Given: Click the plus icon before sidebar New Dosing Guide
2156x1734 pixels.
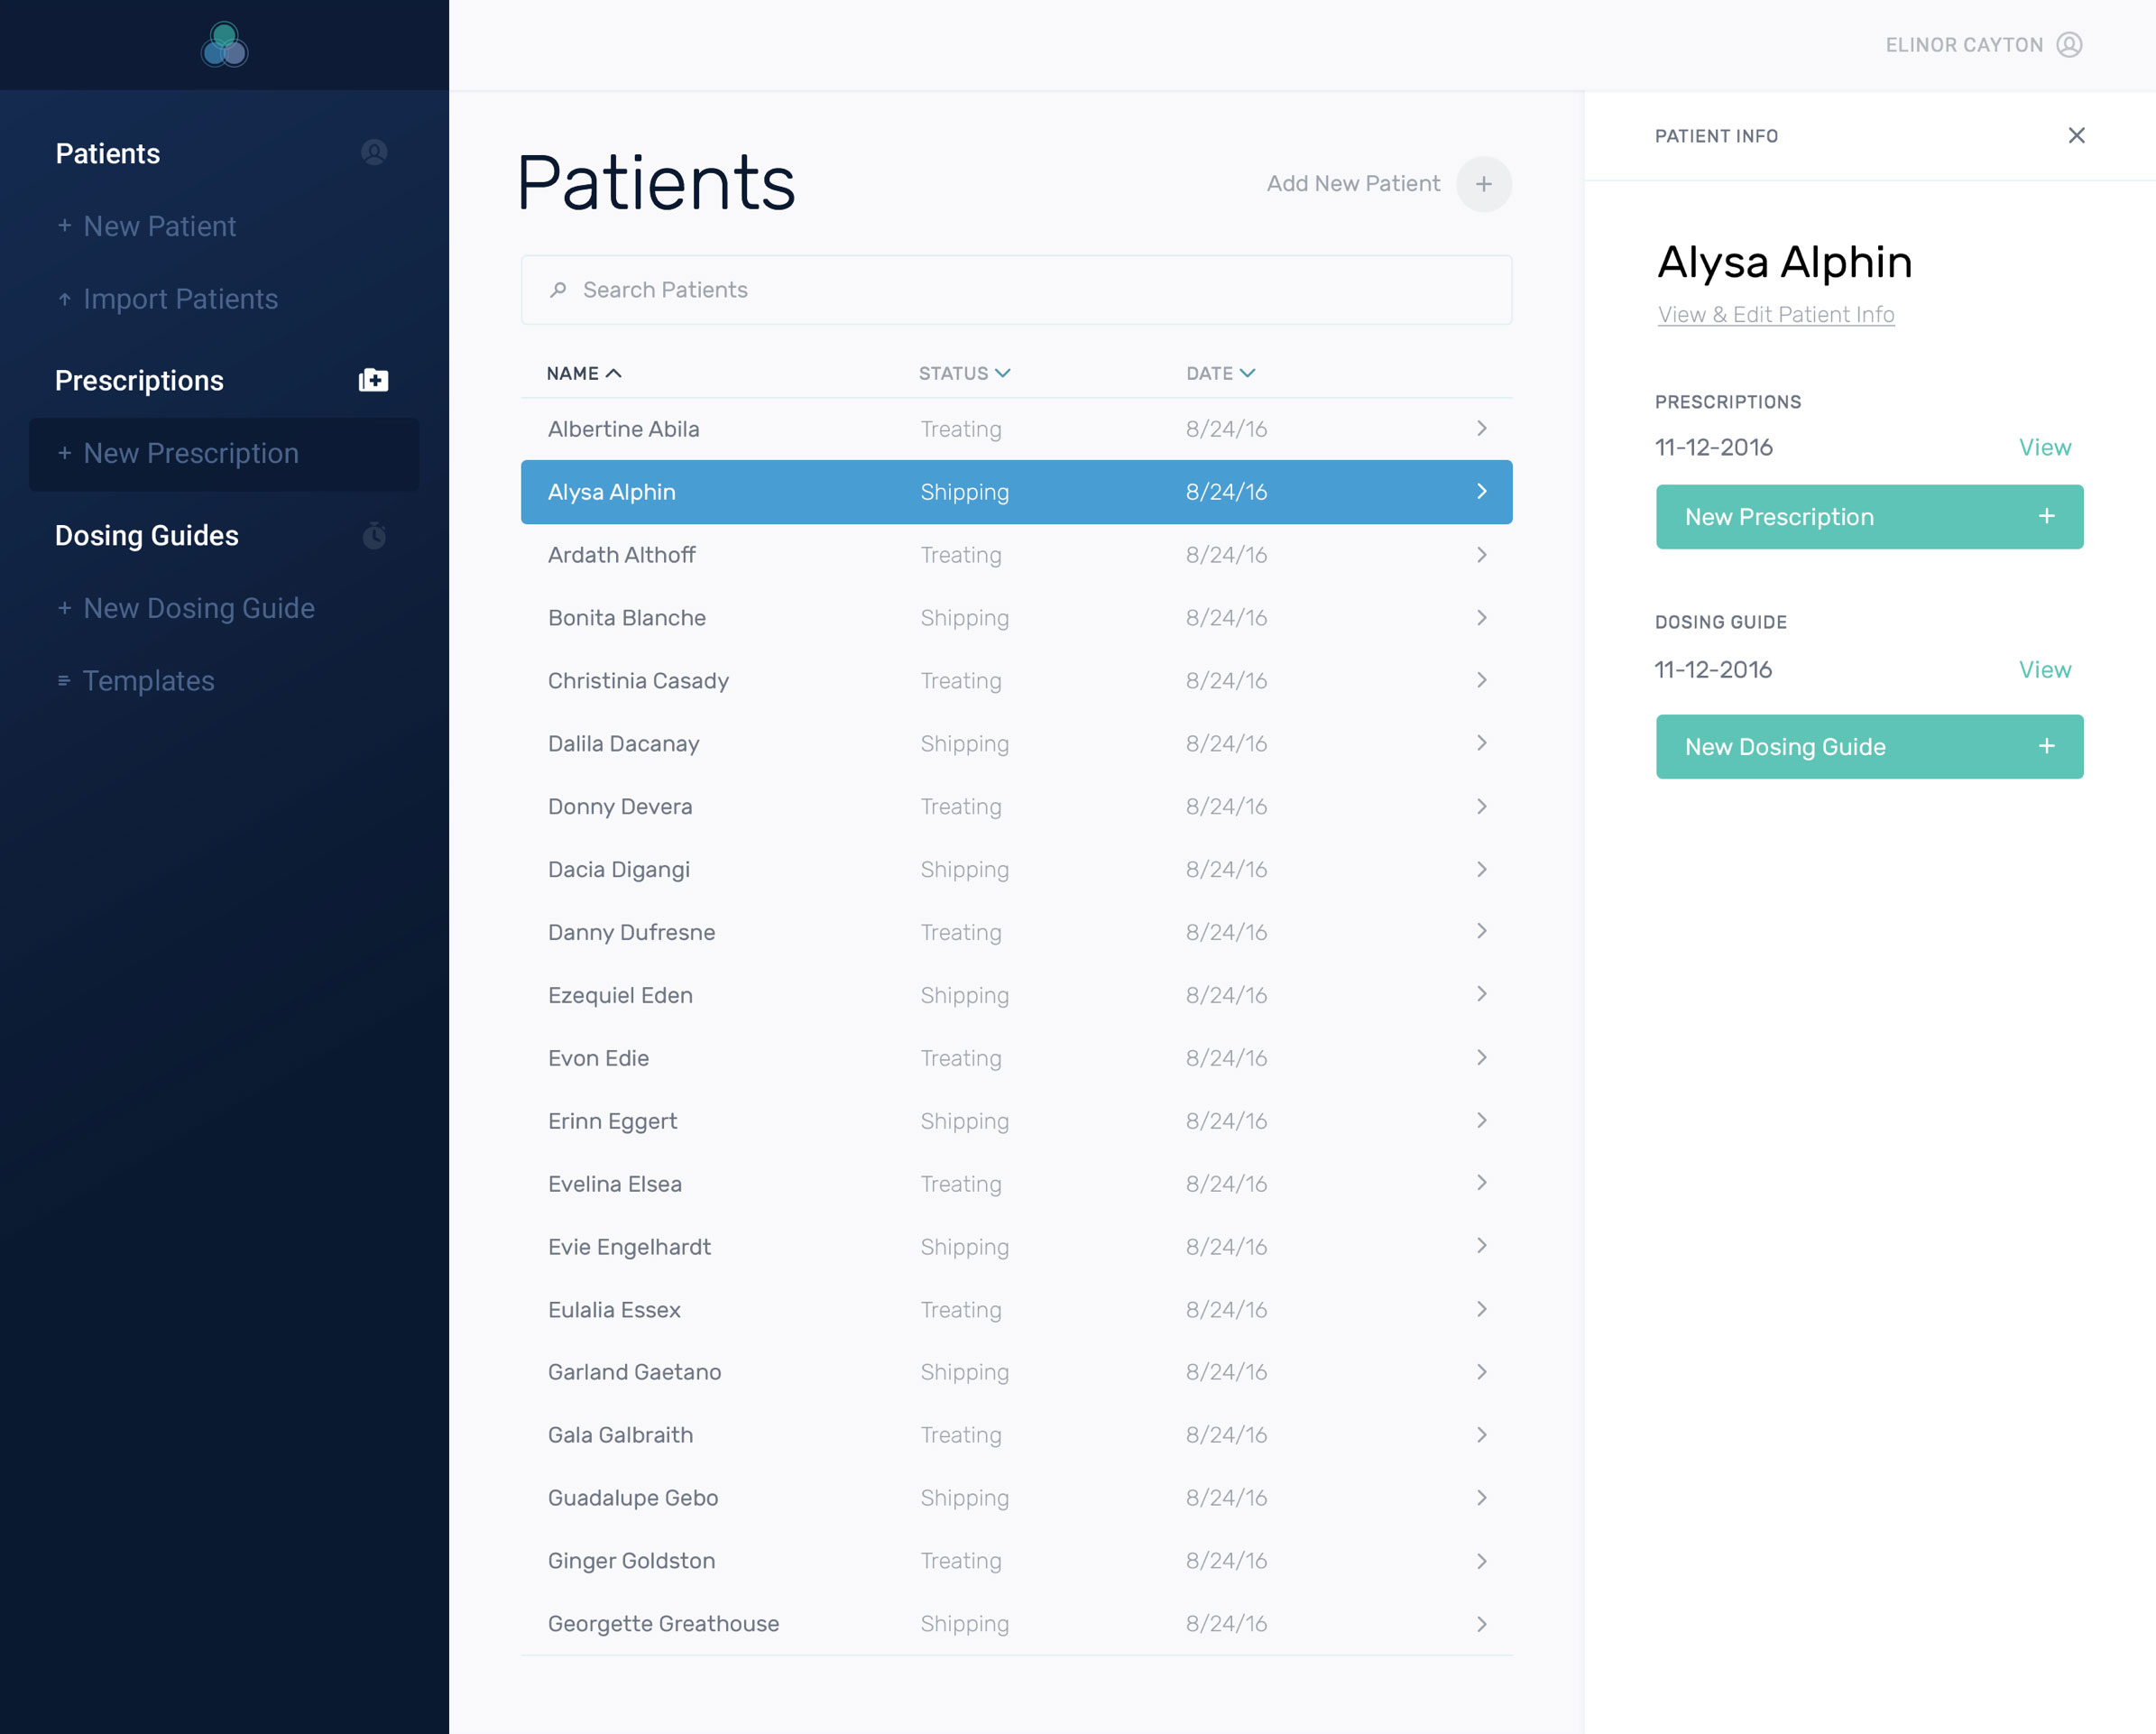Looking at the screenshot, I should 64,608.
